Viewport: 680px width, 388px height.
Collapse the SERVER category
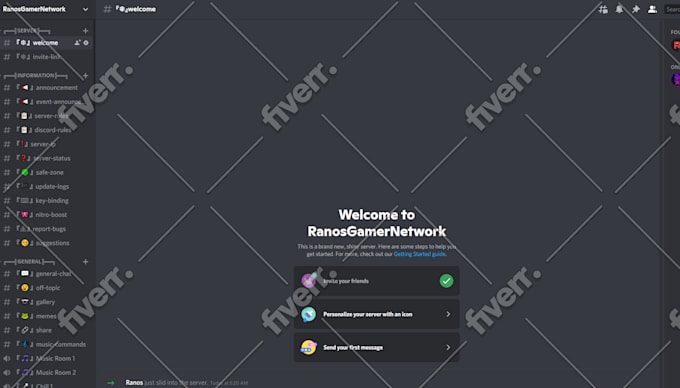coord(27,31)
